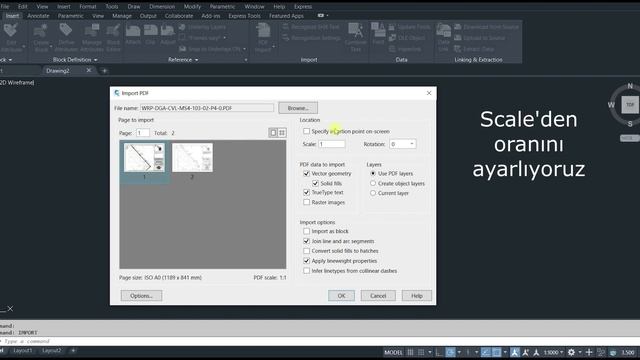
Task: Uncheck Vector geometry checkbox
Action: point(307,173)
